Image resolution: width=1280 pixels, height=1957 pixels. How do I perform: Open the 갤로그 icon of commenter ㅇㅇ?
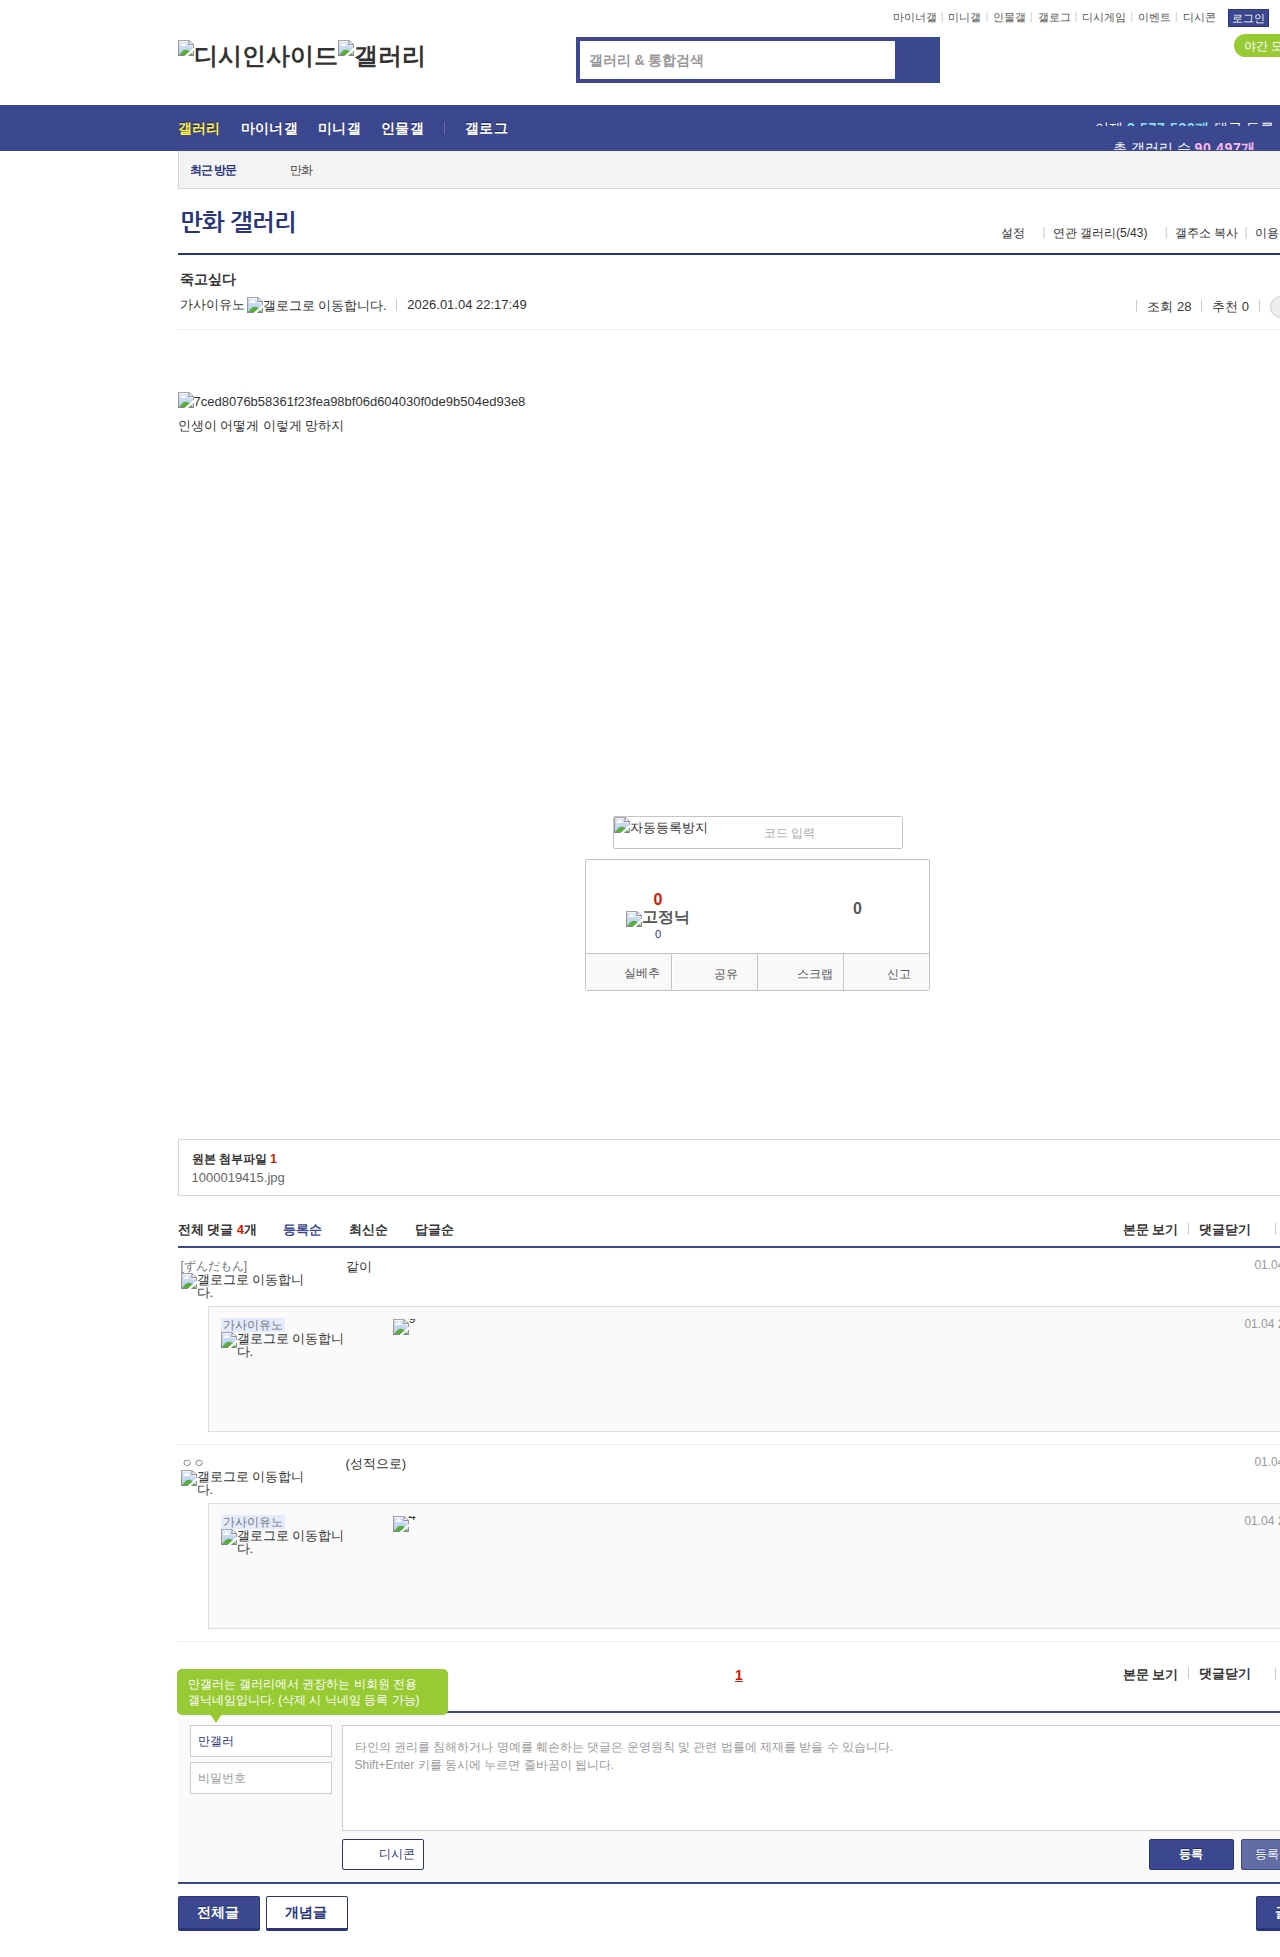242,1482
